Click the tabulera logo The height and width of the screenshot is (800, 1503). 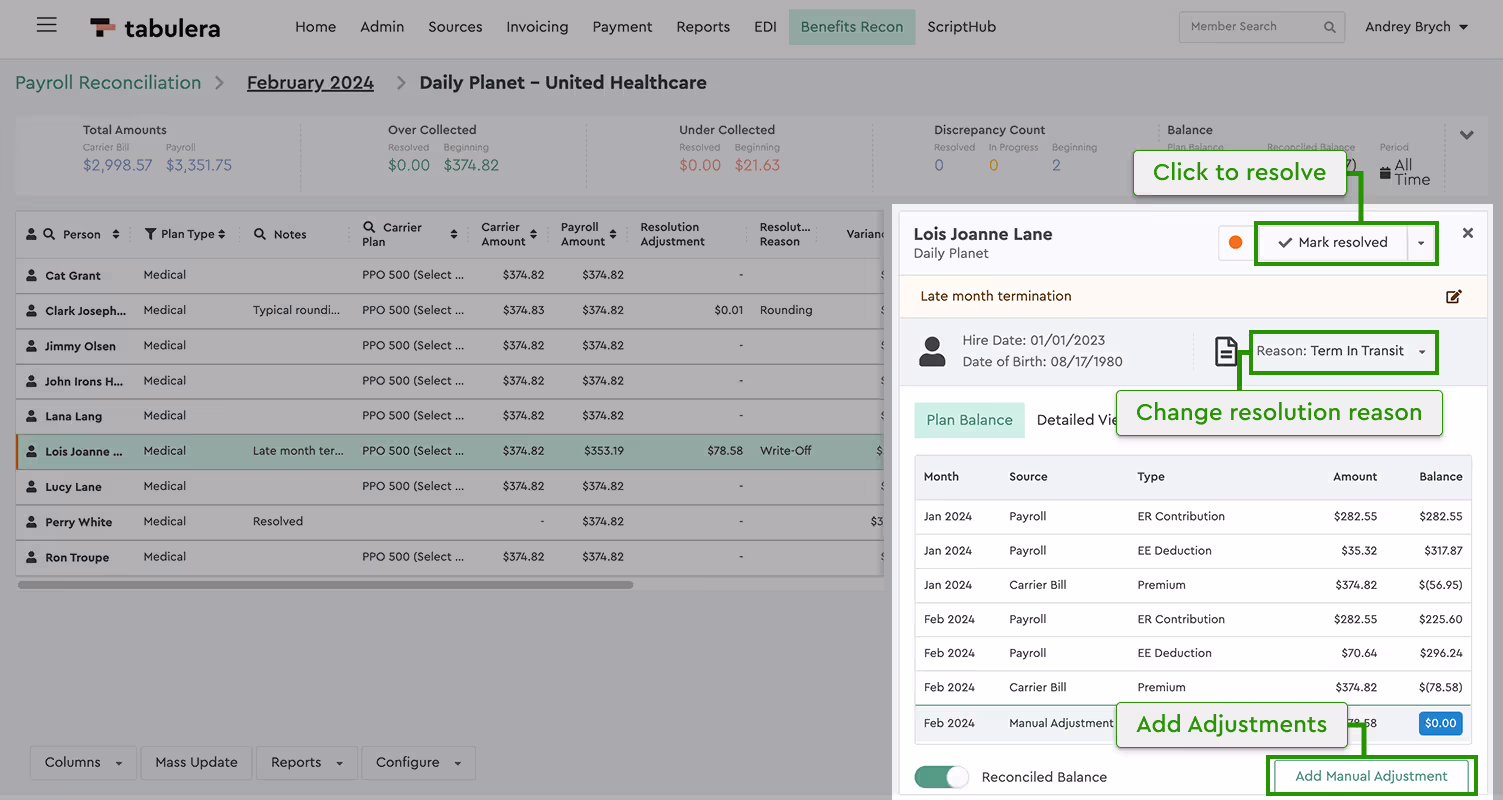coord(155,28)
